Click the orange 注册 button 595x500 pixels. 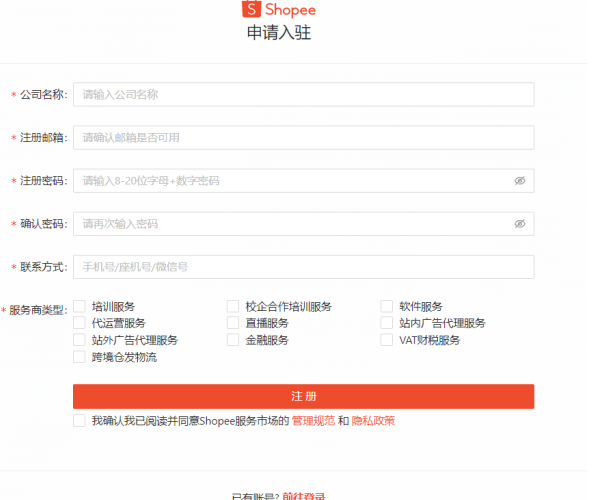click(x=304, y=396)
